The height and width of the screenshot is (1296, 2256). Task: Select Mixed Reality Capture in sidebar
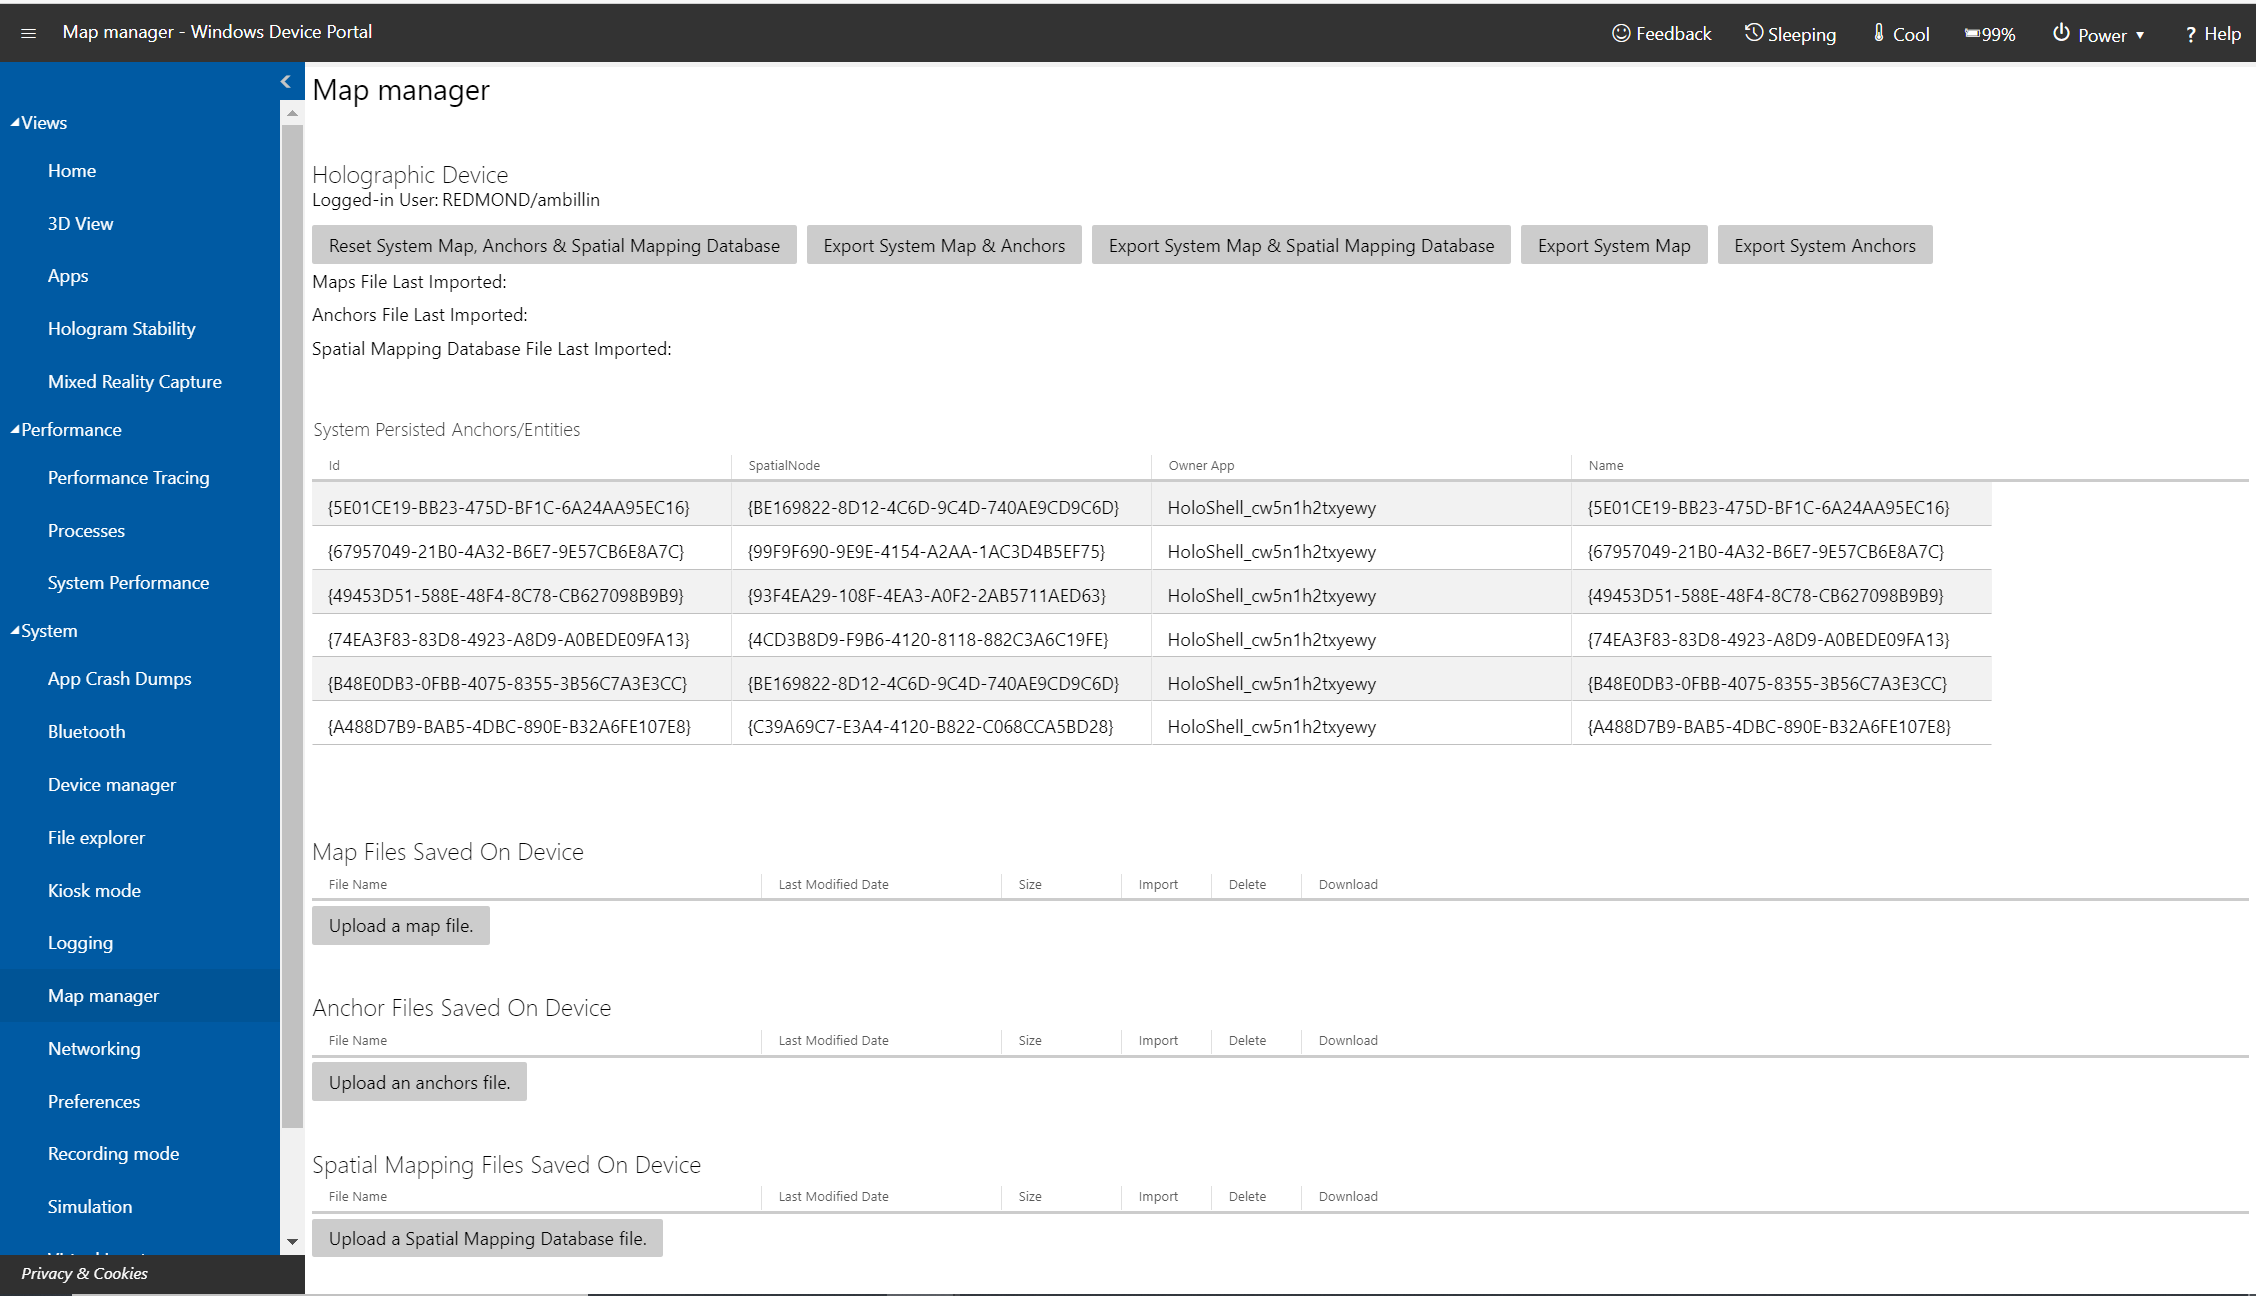(133, 380)
